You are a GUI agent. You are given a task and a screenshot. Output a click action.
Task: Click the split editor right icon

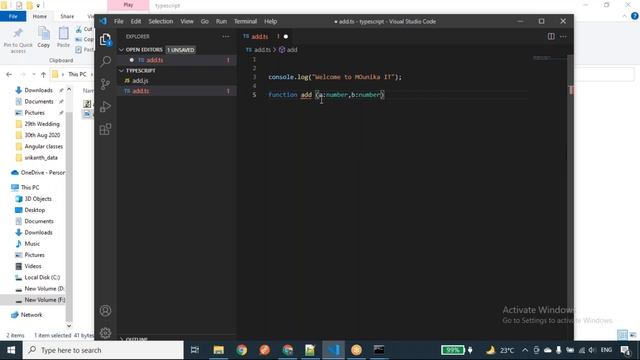coord(551,36)
